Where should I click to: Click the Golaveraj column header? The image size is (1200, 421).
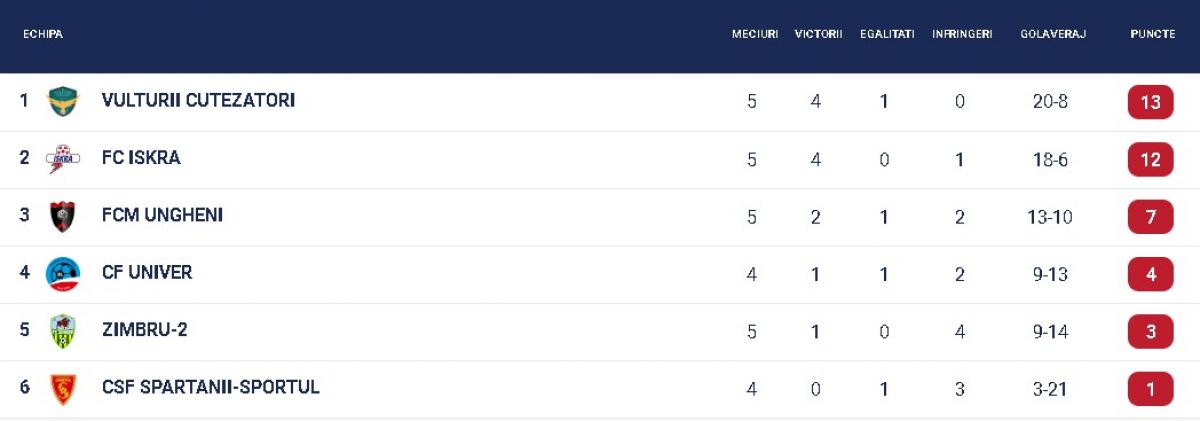(x=1053, y=34)
